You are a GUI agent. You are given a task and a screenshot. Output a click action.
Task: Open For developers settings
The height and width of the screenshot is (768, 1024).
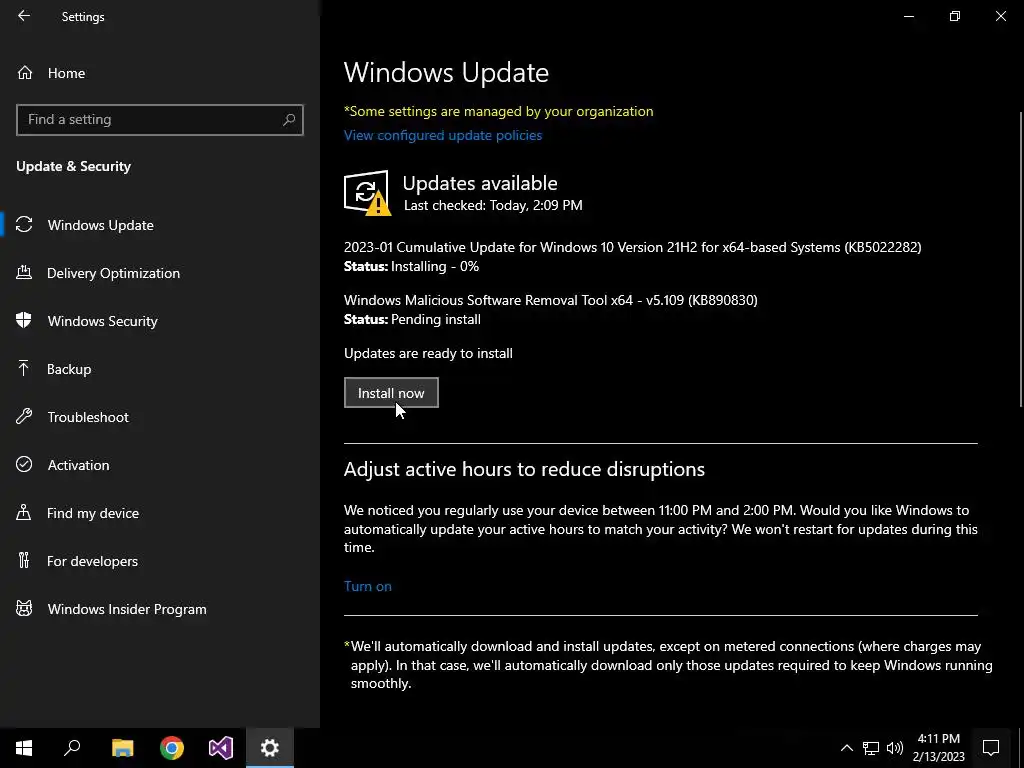(160, 561)
